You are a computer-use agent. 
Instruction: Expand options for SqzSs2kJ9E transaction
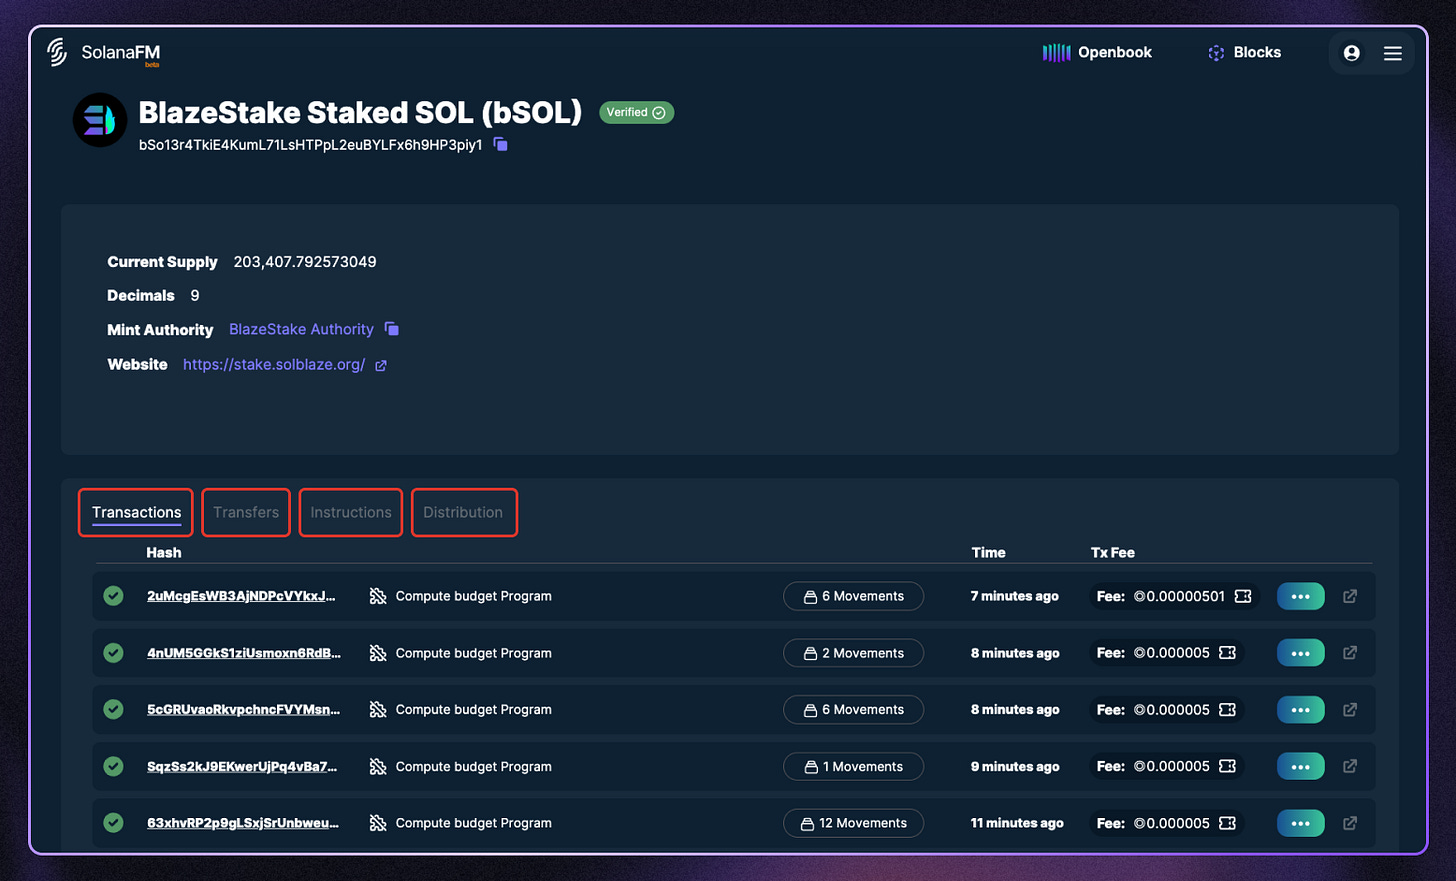(1300, 766)
